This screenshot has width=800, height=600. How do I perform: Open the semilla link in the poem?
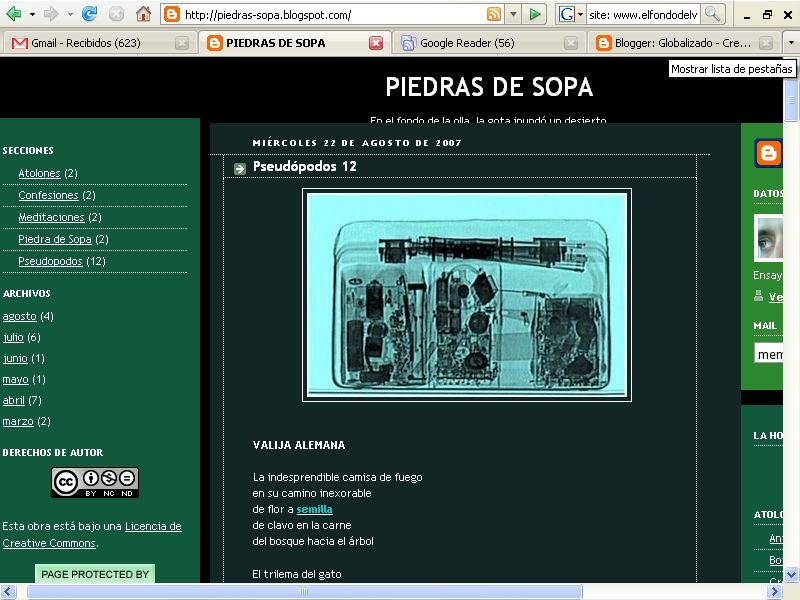point(315,509)
